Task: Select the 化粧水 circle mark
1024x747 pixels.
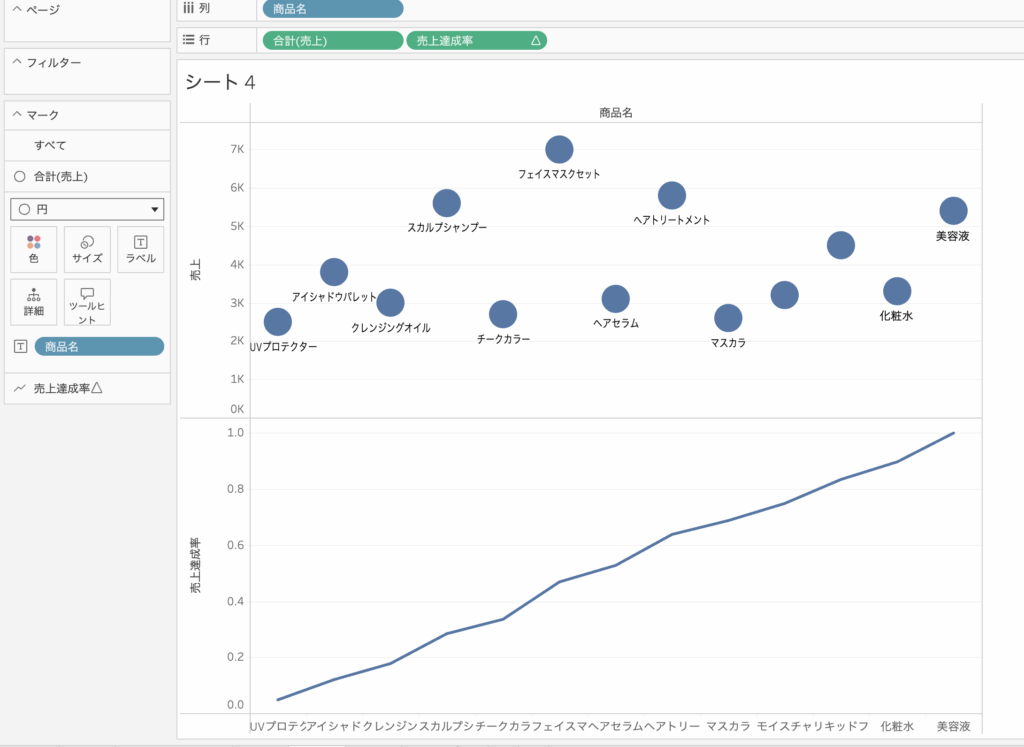Action: (897, 291)
